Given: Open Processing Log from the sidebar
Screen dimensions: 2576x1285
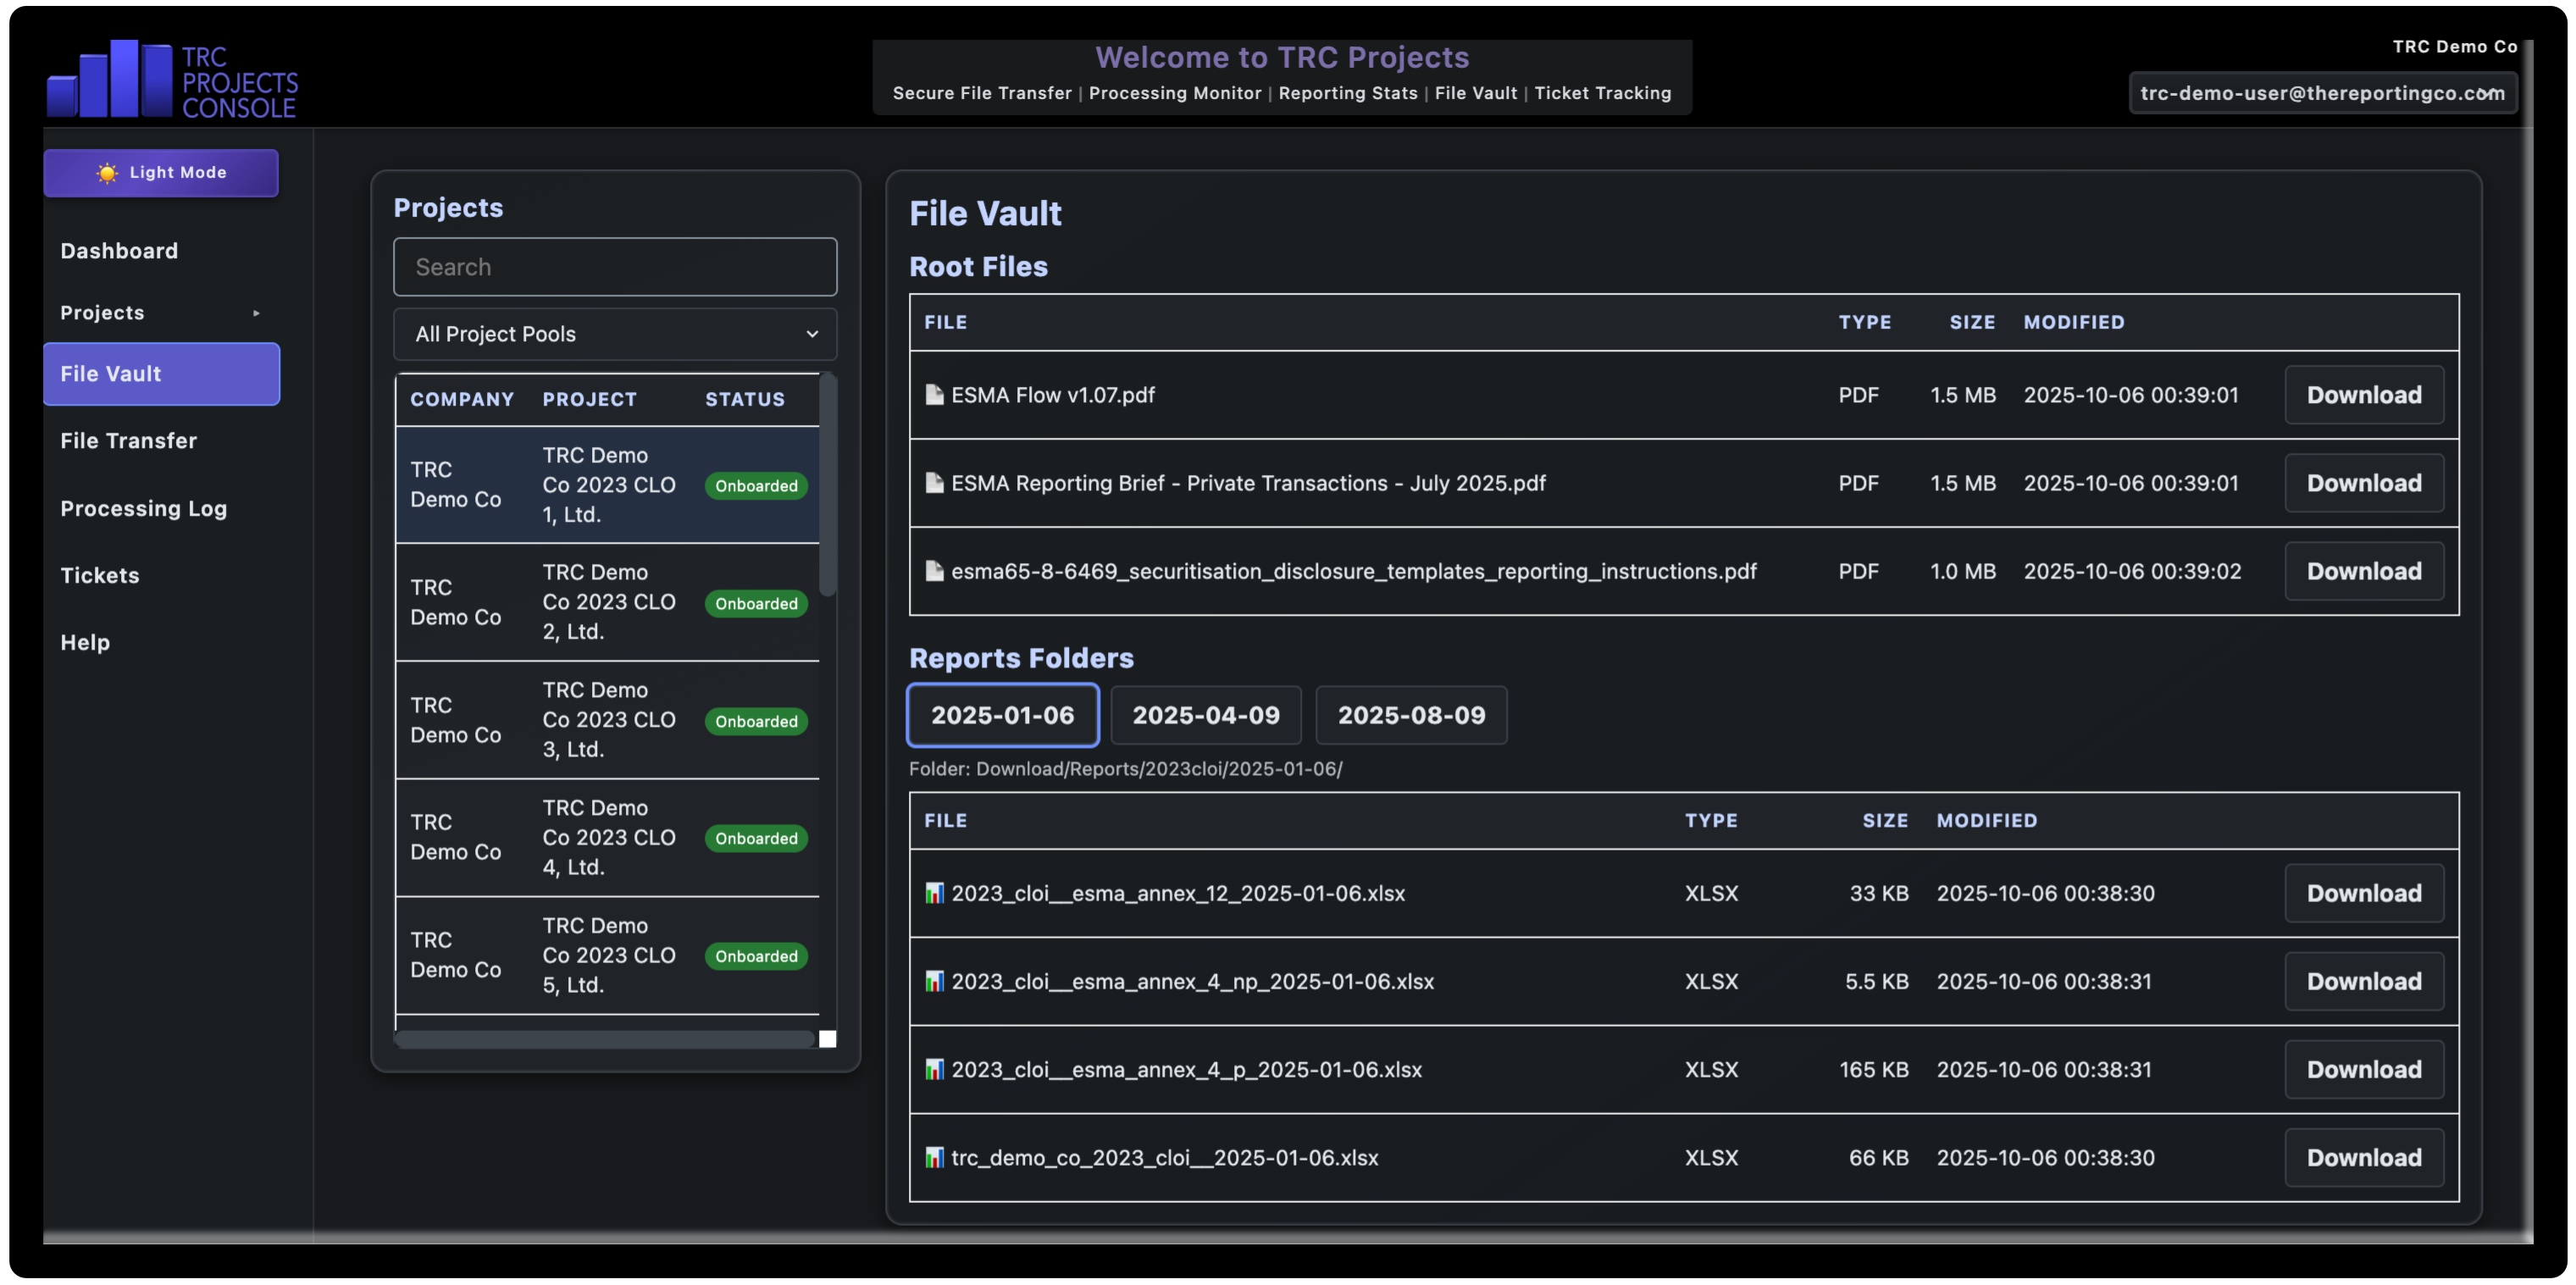Looking at the screenshot, I should point(143,509).
